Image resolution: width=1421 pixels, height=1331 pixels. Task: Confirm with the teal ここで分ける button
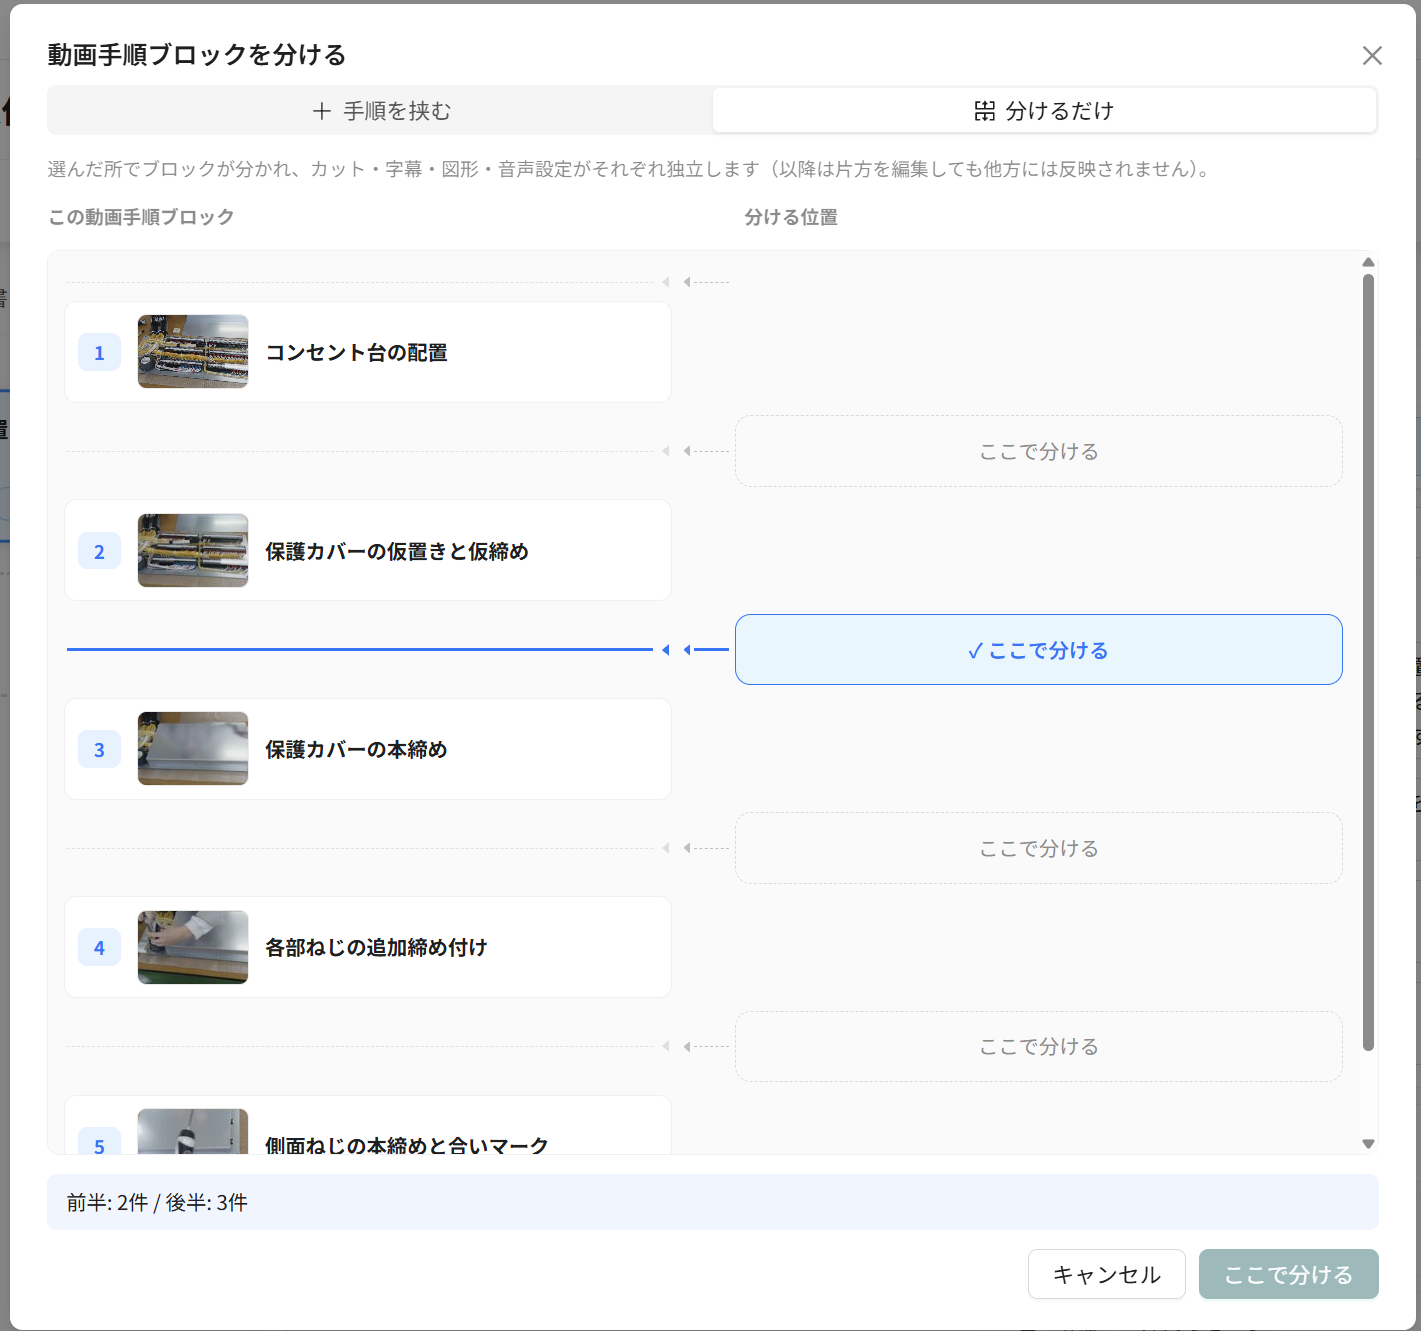click(1288, 1274)
